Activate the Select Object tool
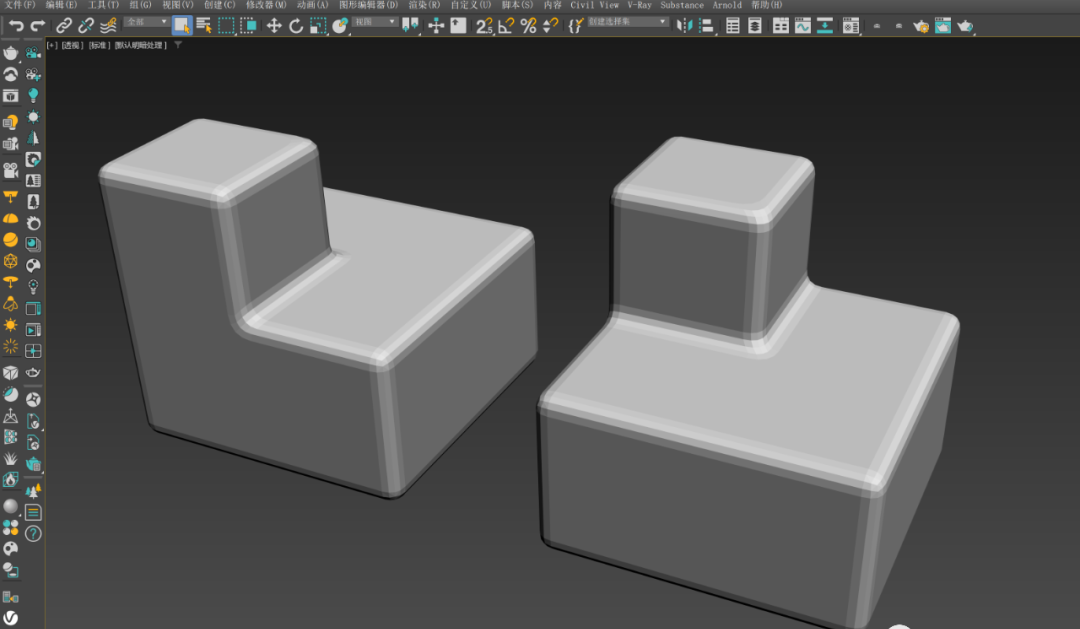Screen dimensions: 1080x629 tap(182, 25)
